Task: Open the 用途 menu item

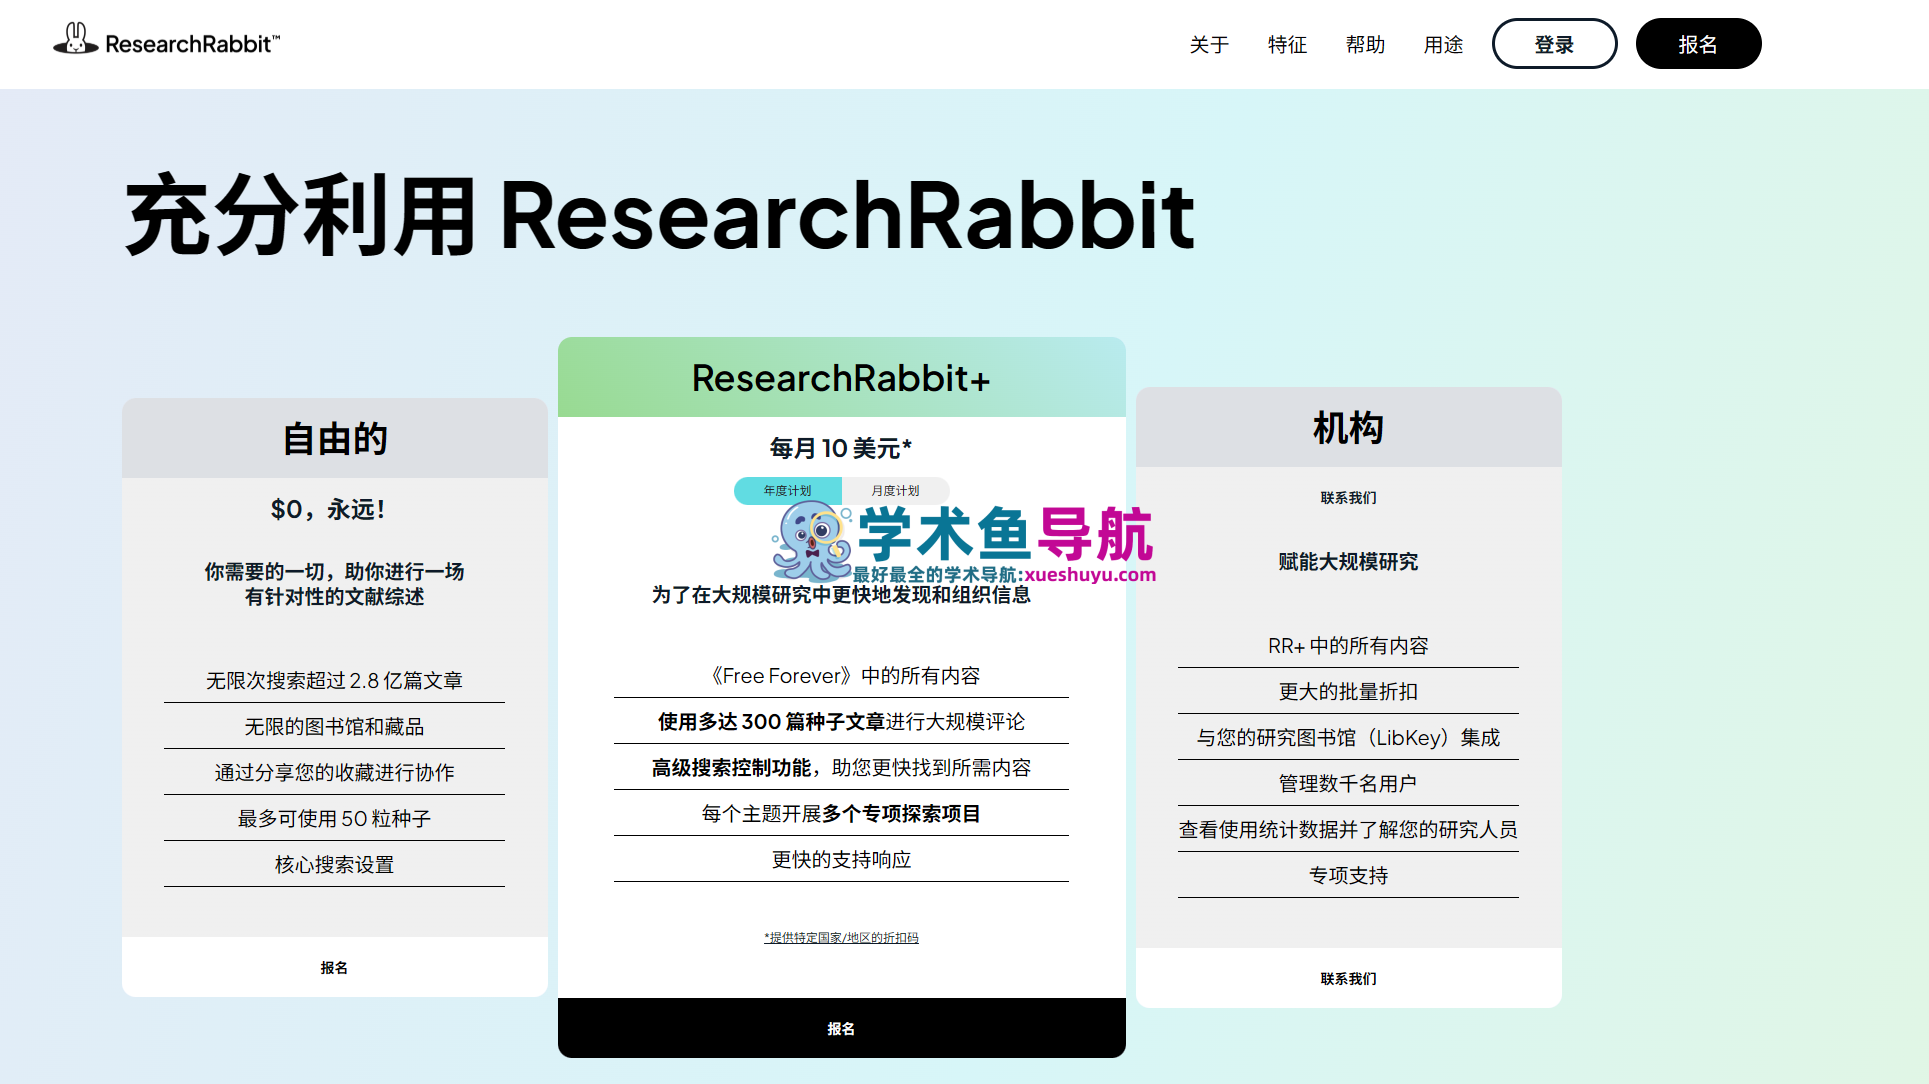Action: [x=1443, y=45]
